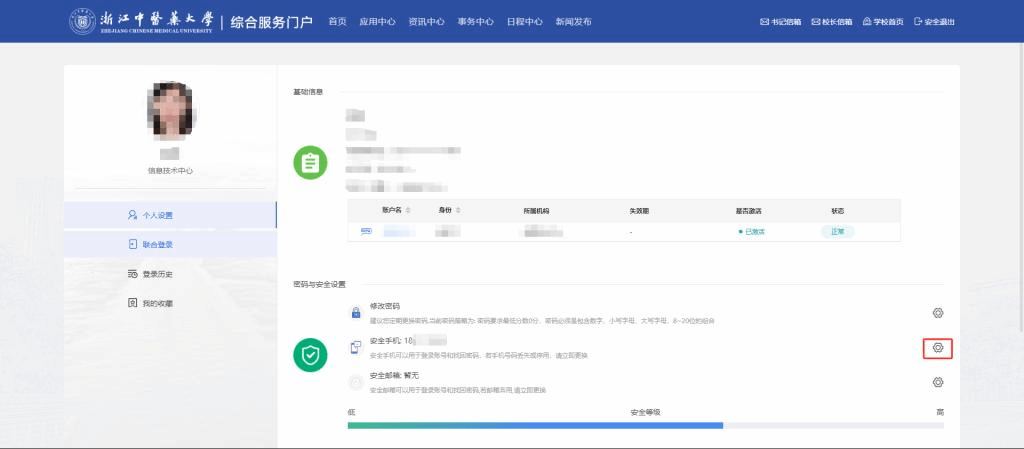Click the green clipboard 基础信息 icon

click(310, 163)
